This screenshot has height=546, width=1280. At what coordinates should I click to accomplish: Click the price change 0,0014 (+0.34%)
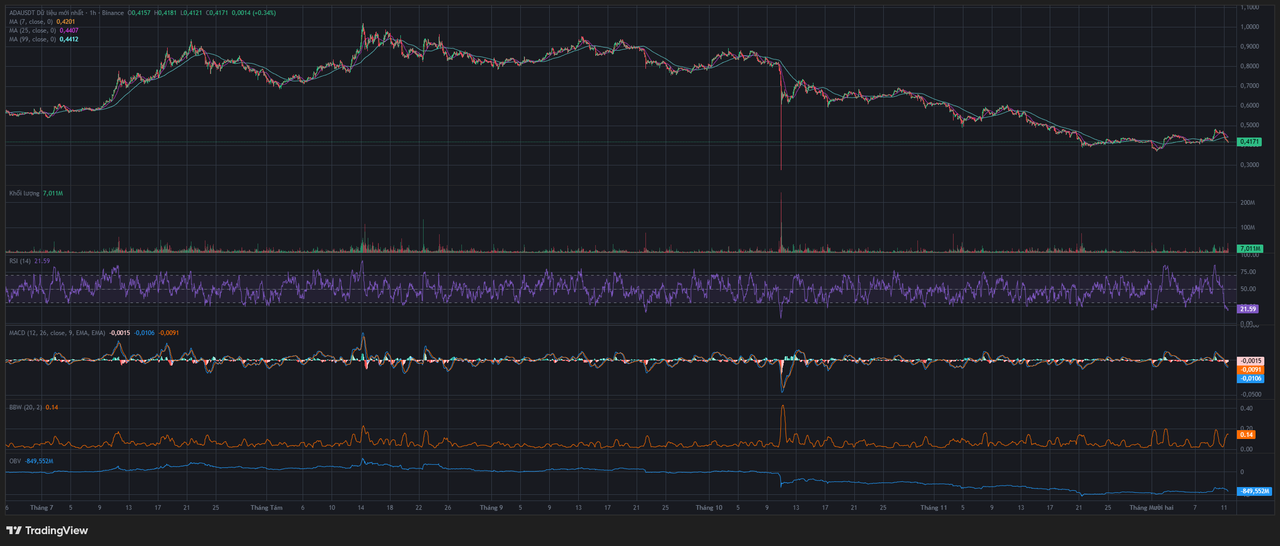click(x=255, y=12)
